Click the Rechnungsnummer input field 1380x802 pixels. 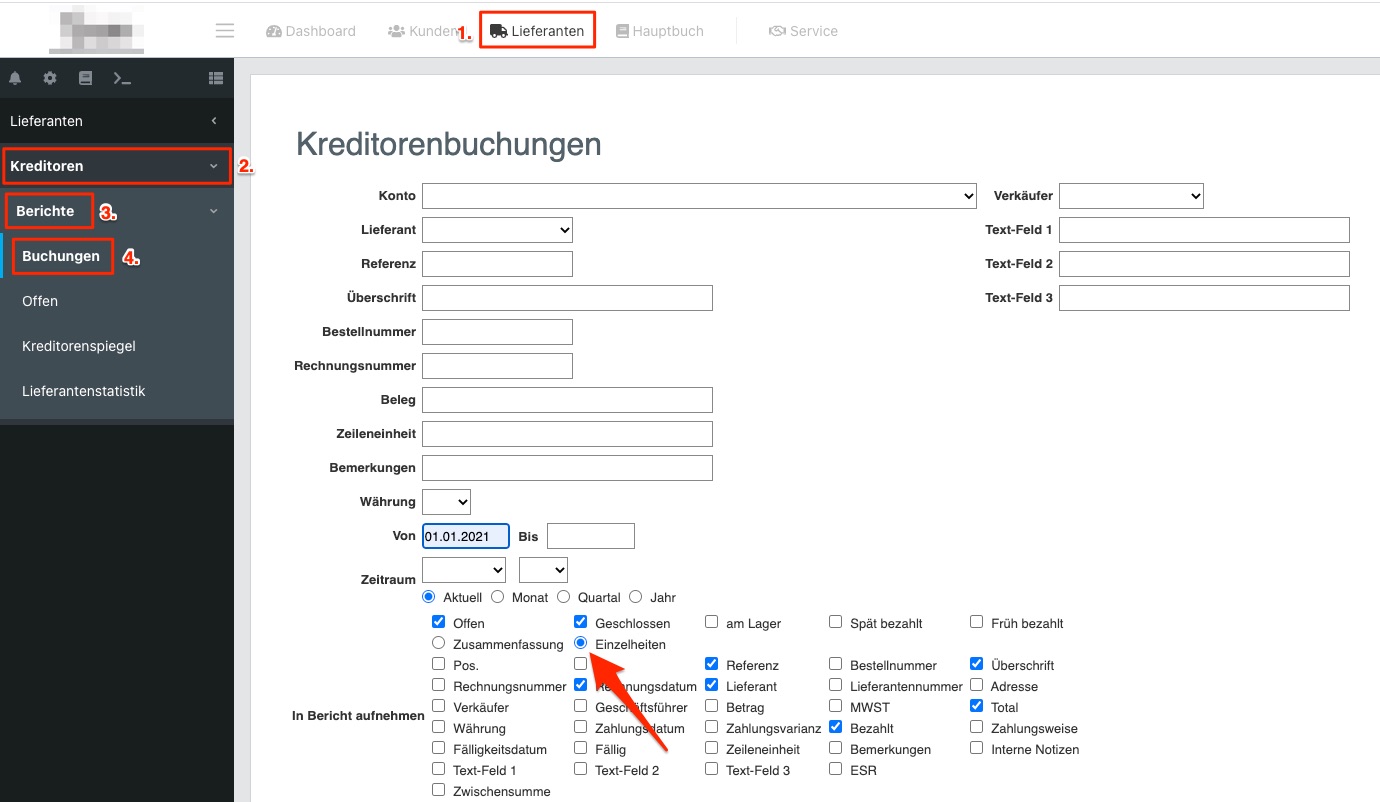(497, 366)
